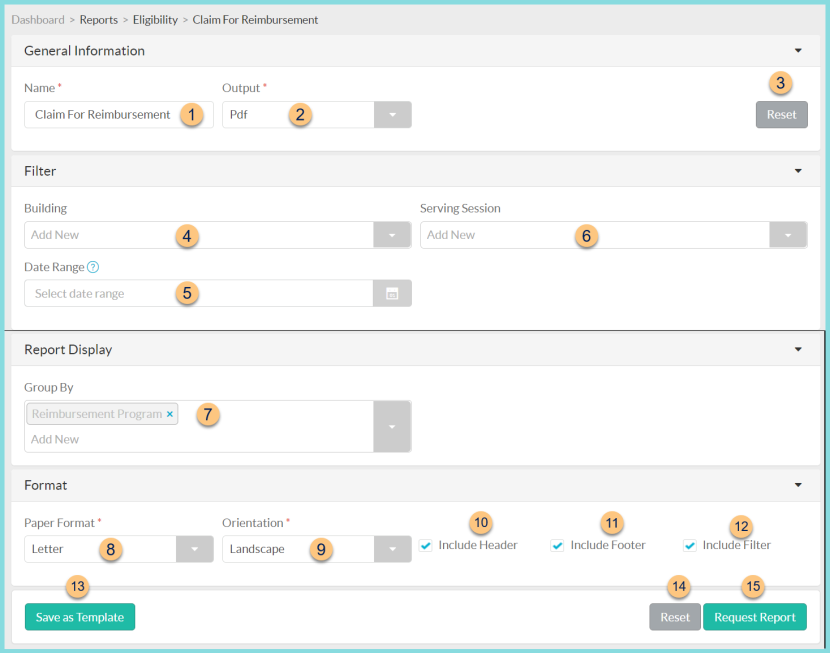Collapse the Report Display section

point(798,349)
